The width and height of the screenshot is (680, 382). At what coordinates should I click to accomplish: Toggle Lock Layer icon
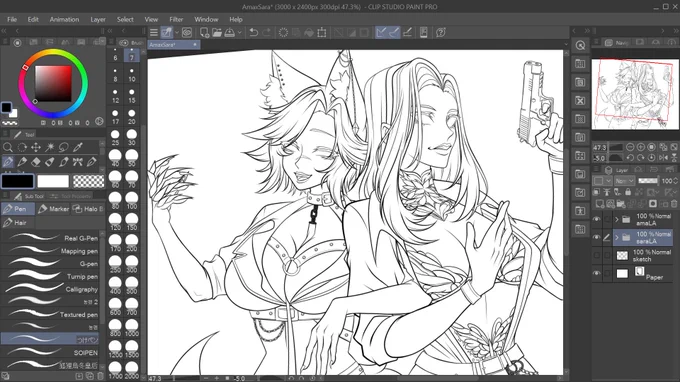click(x=628, y=192)
